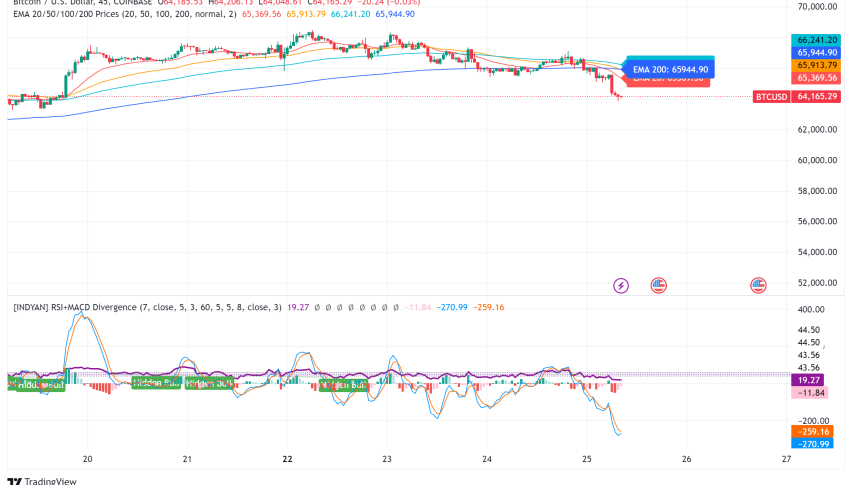Open the US flag event marker before date 26
This screenshot has height=485, width=852.
659,285
